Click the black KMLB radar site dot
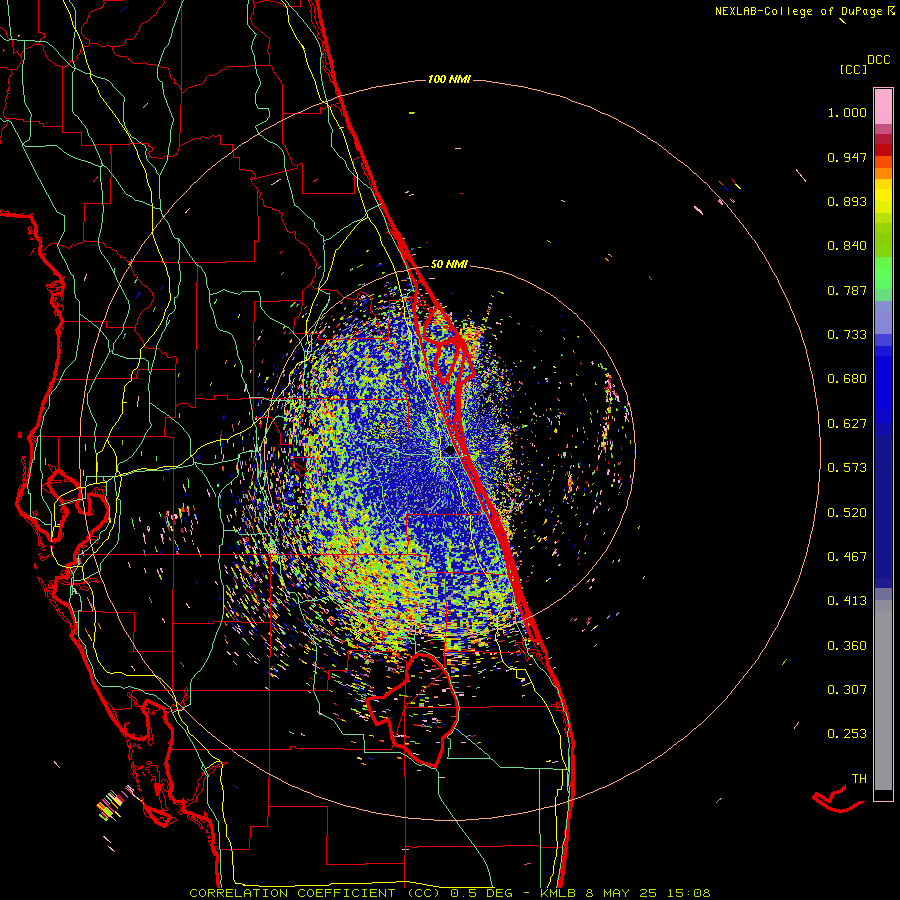This screenshot has height=900, width=900. 449,451
